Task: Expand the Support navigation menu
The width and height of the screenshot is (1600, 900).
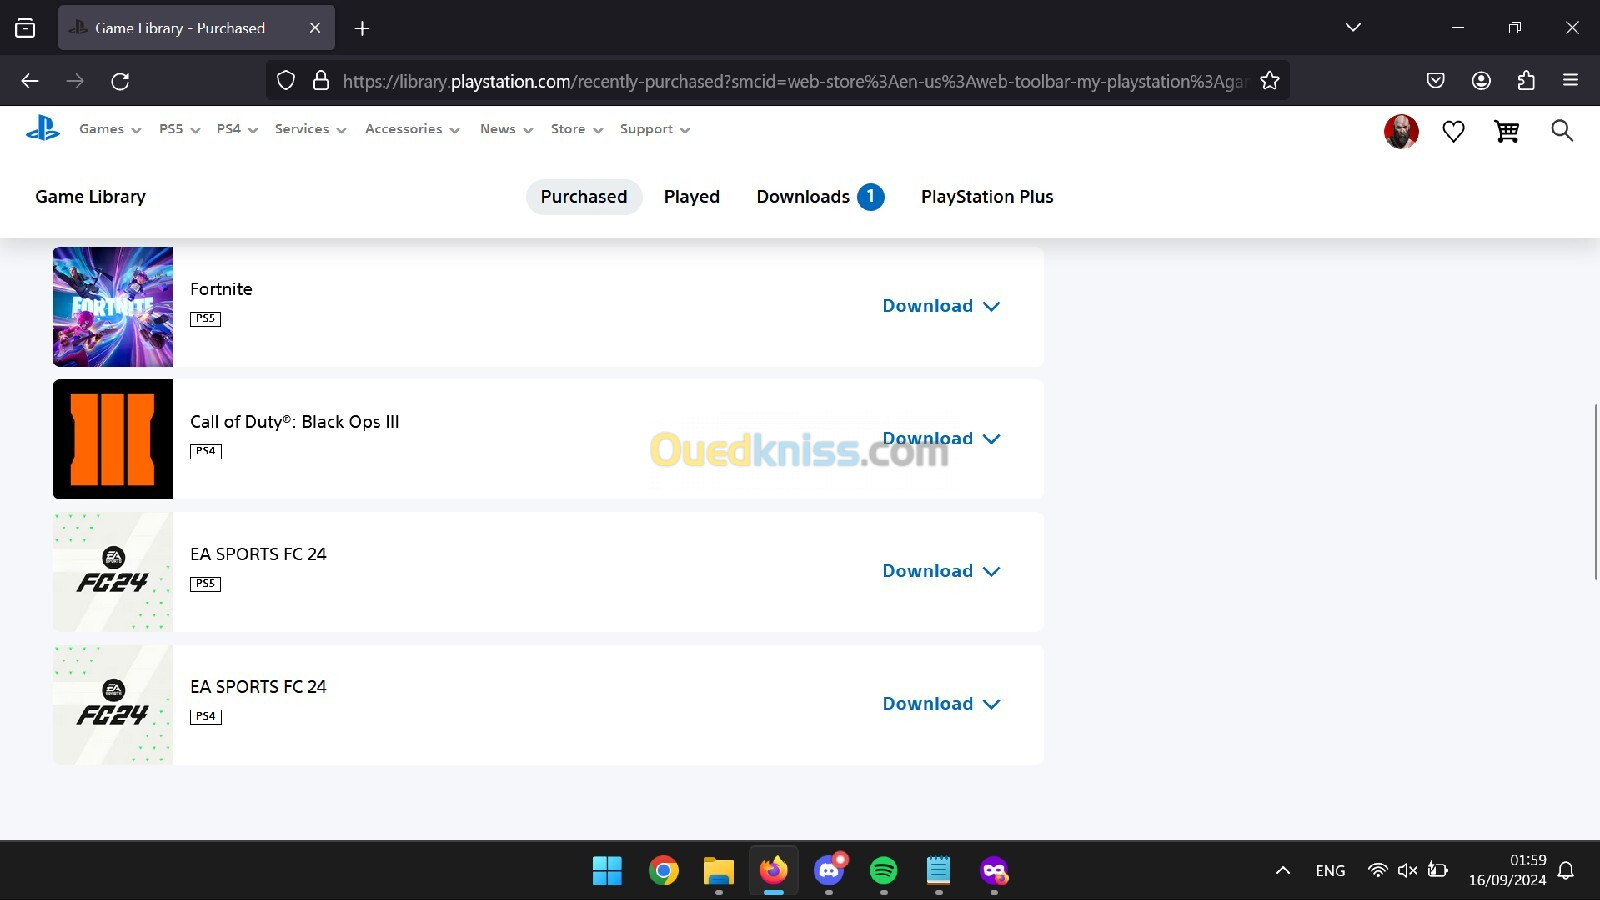Action: click(x=655, y=129)
